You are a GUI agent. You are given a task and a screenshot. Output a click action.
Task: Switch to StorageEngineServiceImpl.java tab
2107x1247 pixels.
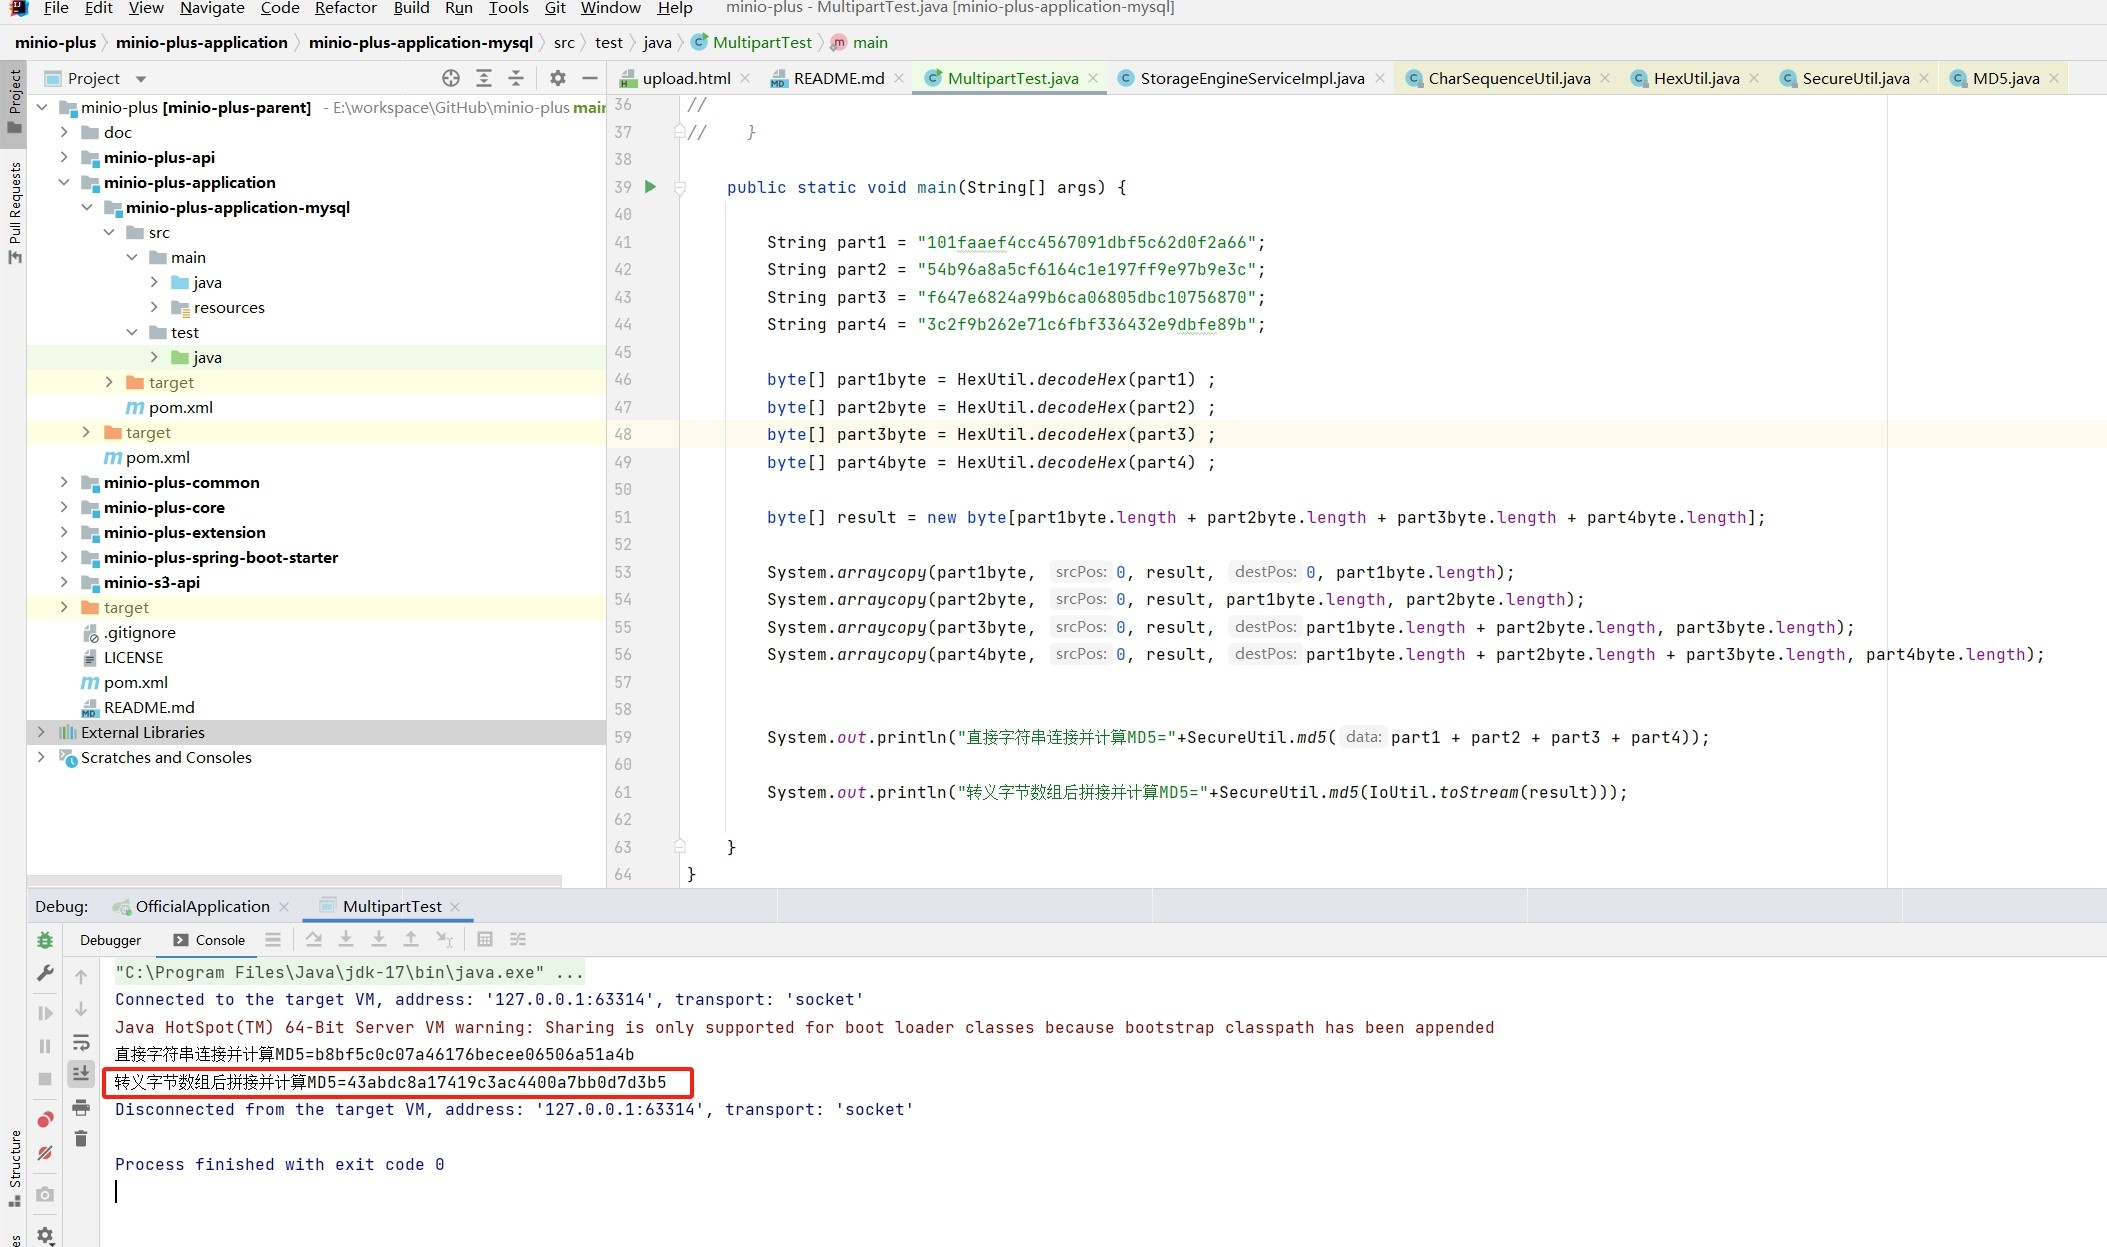pos(1252,78)
